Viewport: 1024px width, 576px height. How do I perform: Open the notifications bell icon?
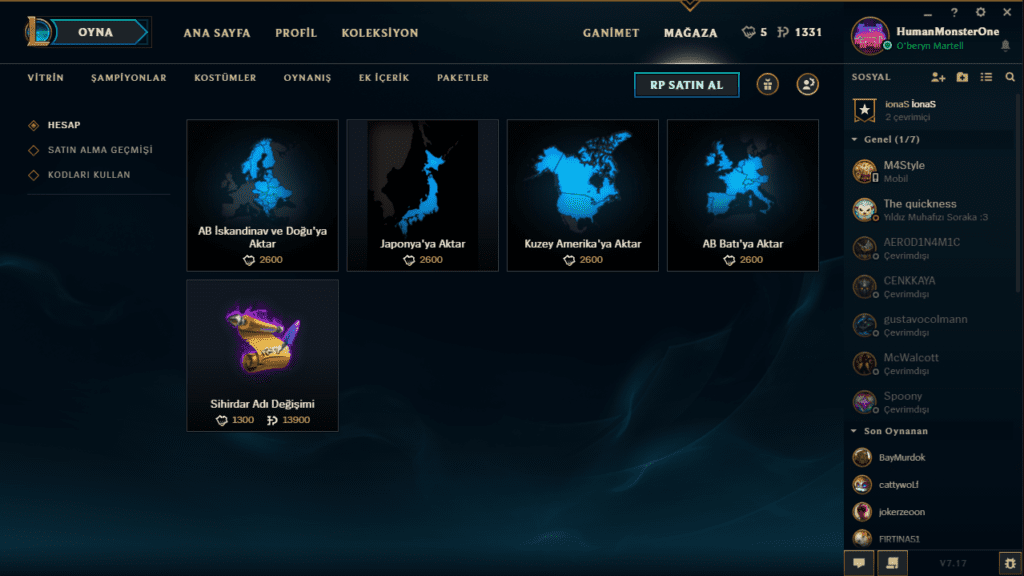pyautogui.click(x=1005, y=46)
